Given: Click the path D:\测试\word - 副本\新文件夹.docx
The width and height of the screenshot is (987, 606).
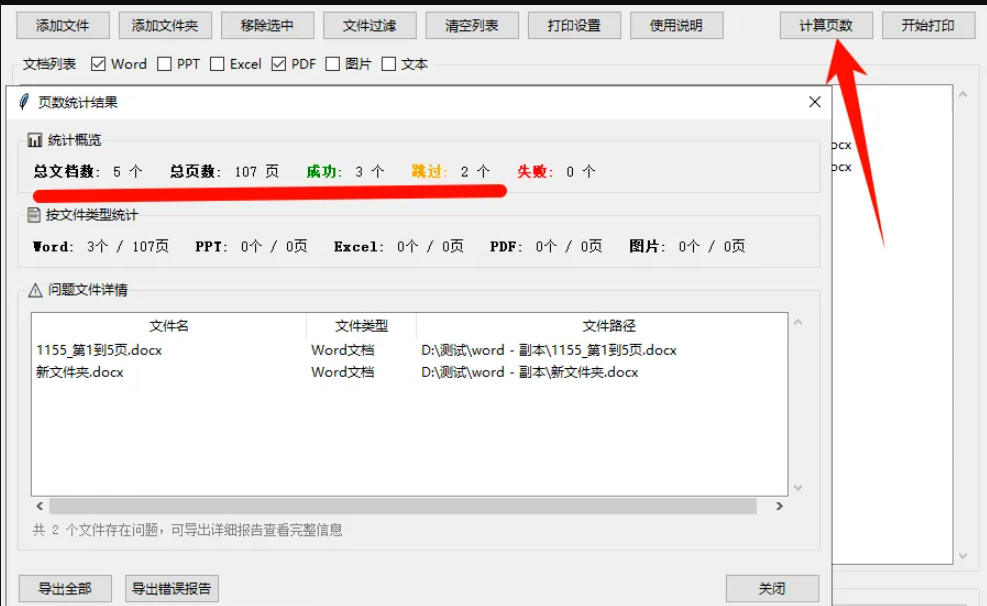Looking at the screenshot, I should point(529,373).
